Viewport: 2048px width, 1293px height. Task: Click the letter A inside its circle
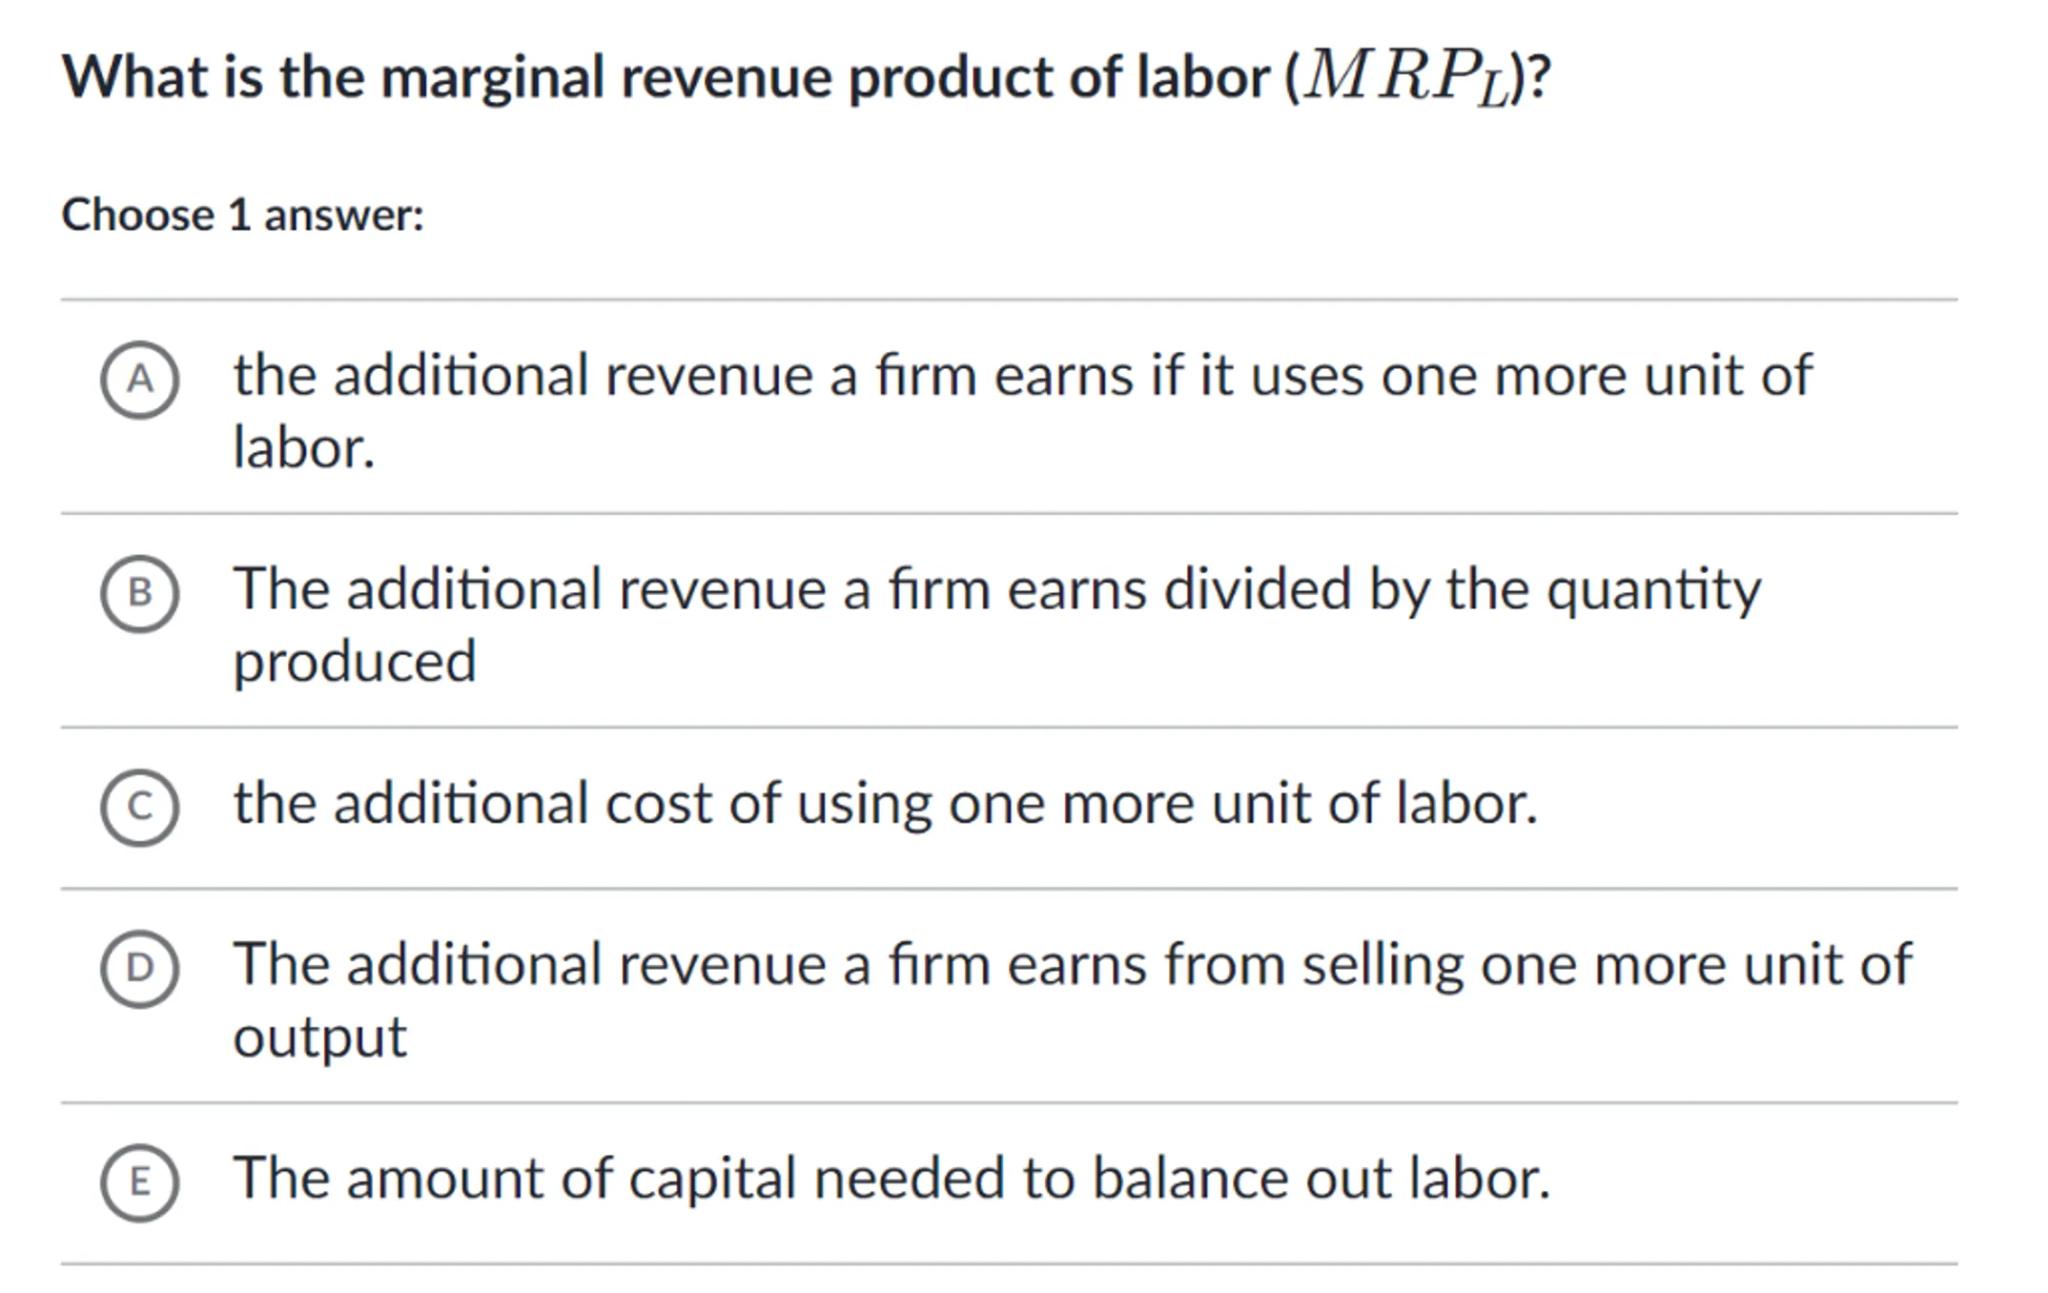140,379
